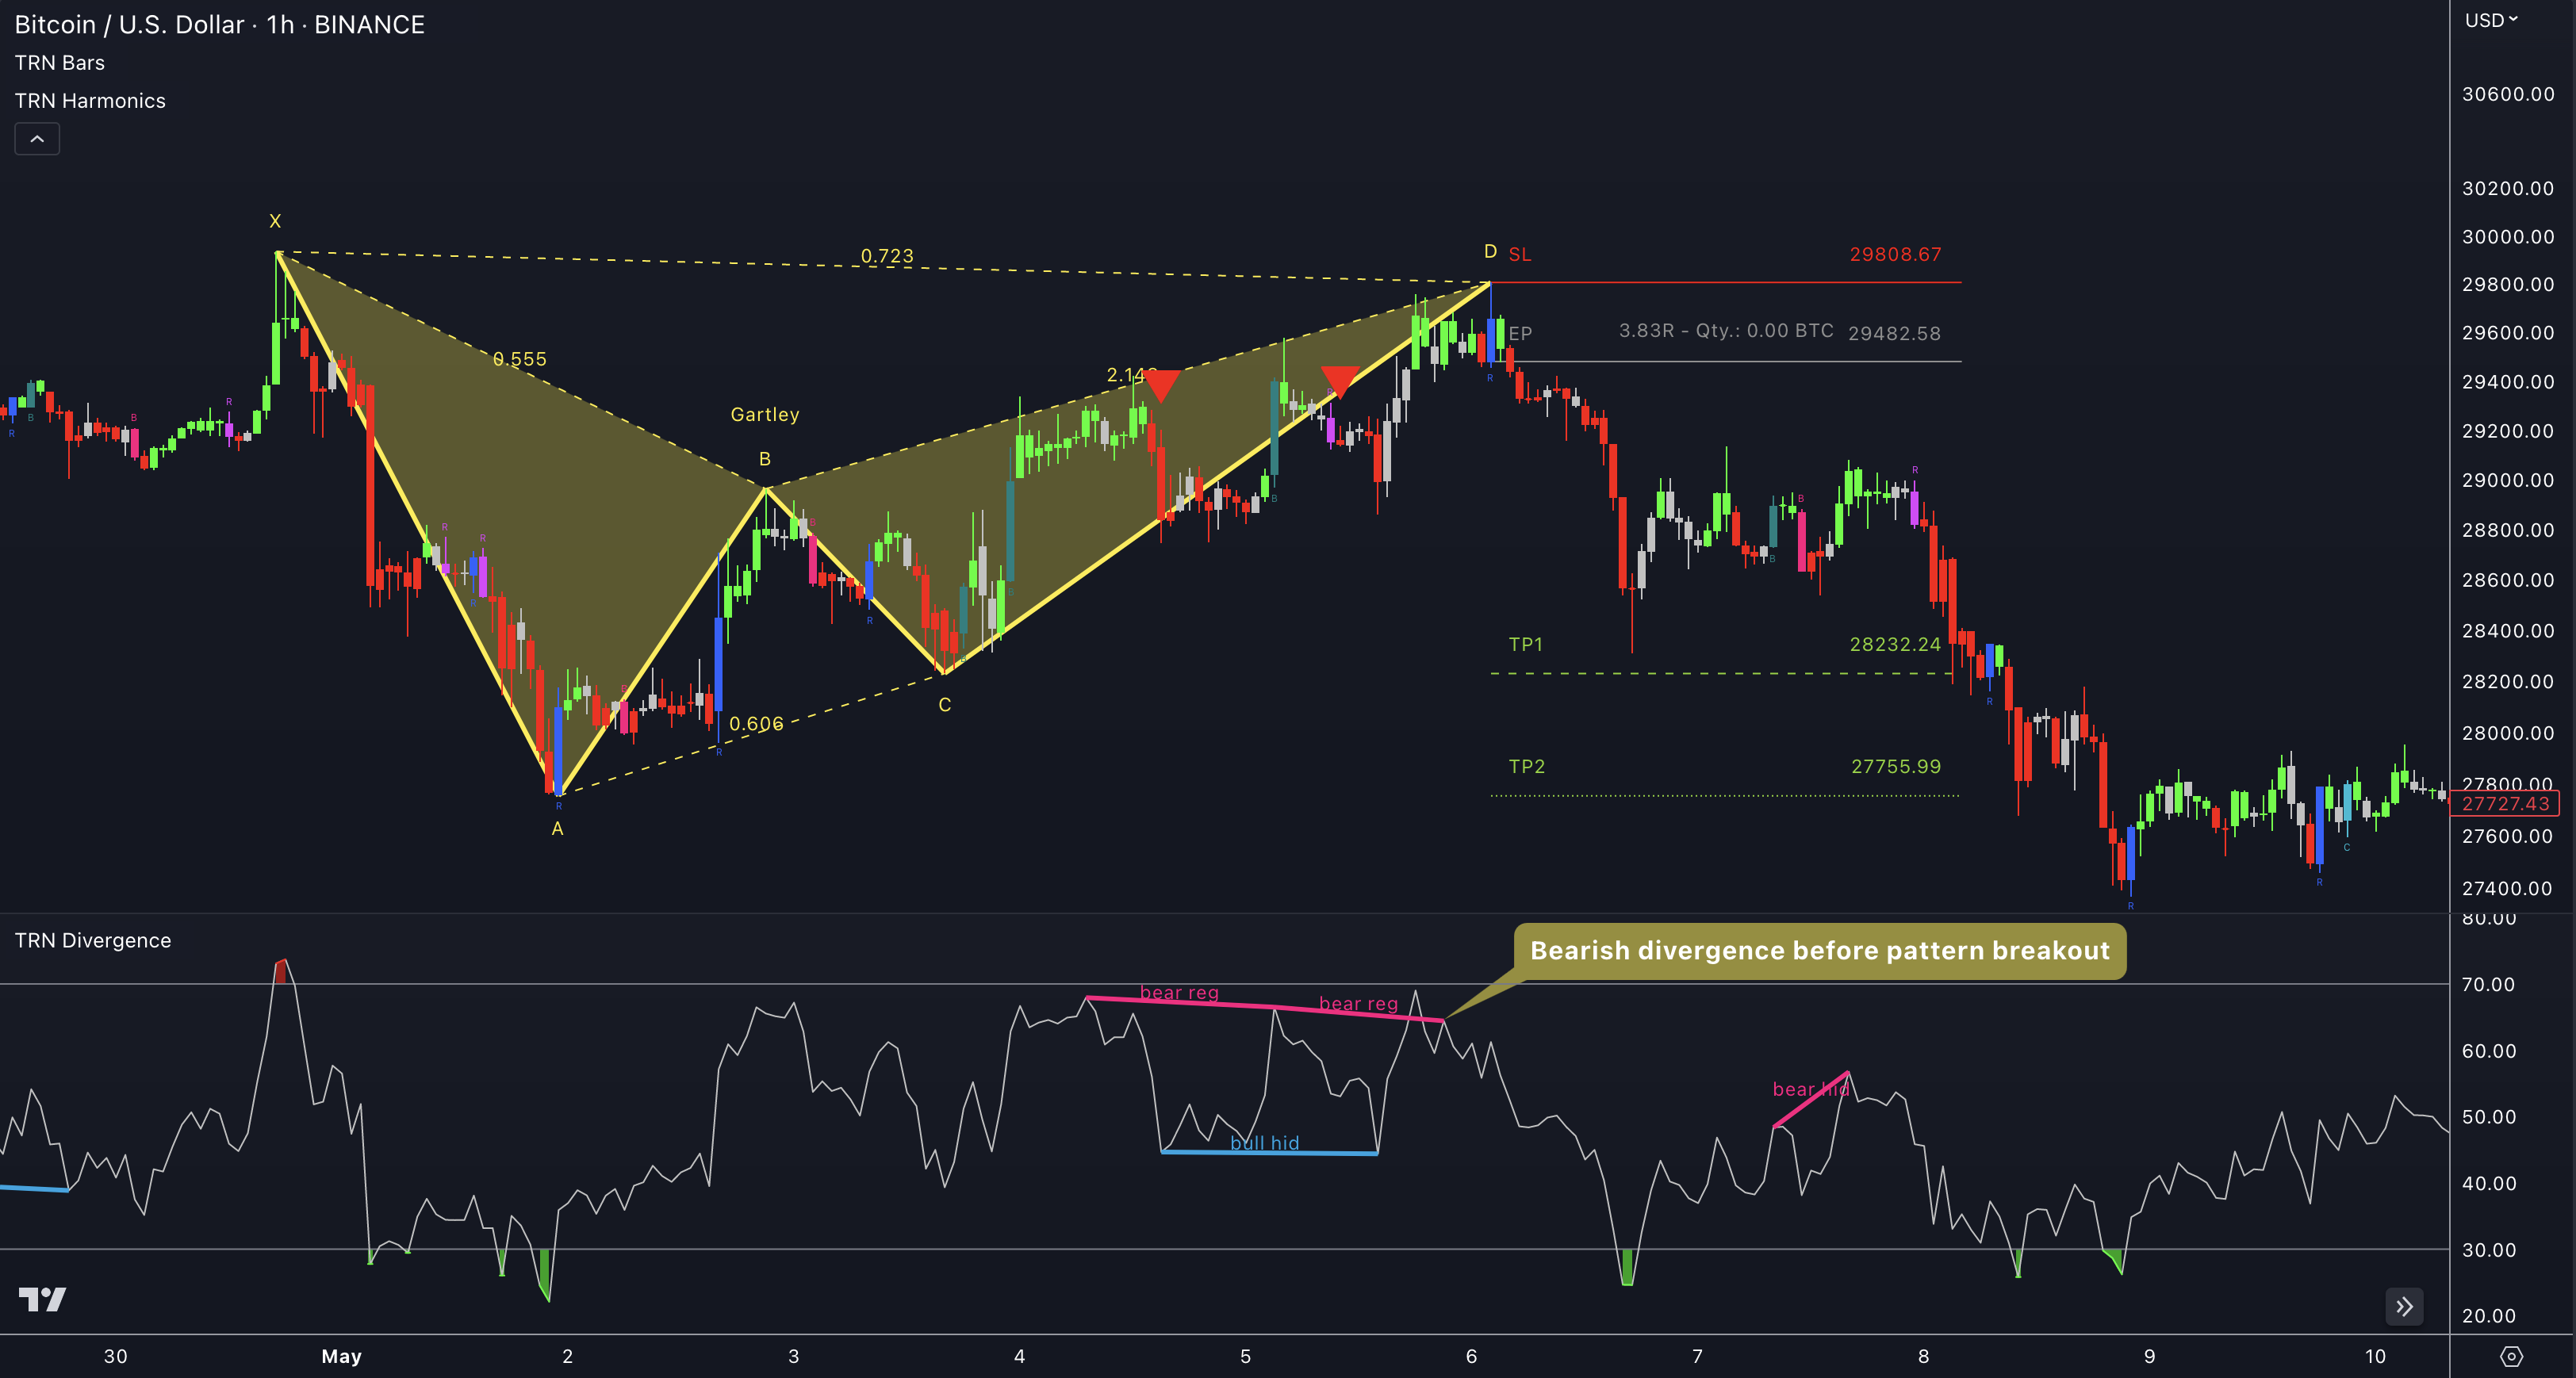The image size is (2576, 1378).
Task: Click the 0.606 ratio label
Action: [x=756, y=724]
